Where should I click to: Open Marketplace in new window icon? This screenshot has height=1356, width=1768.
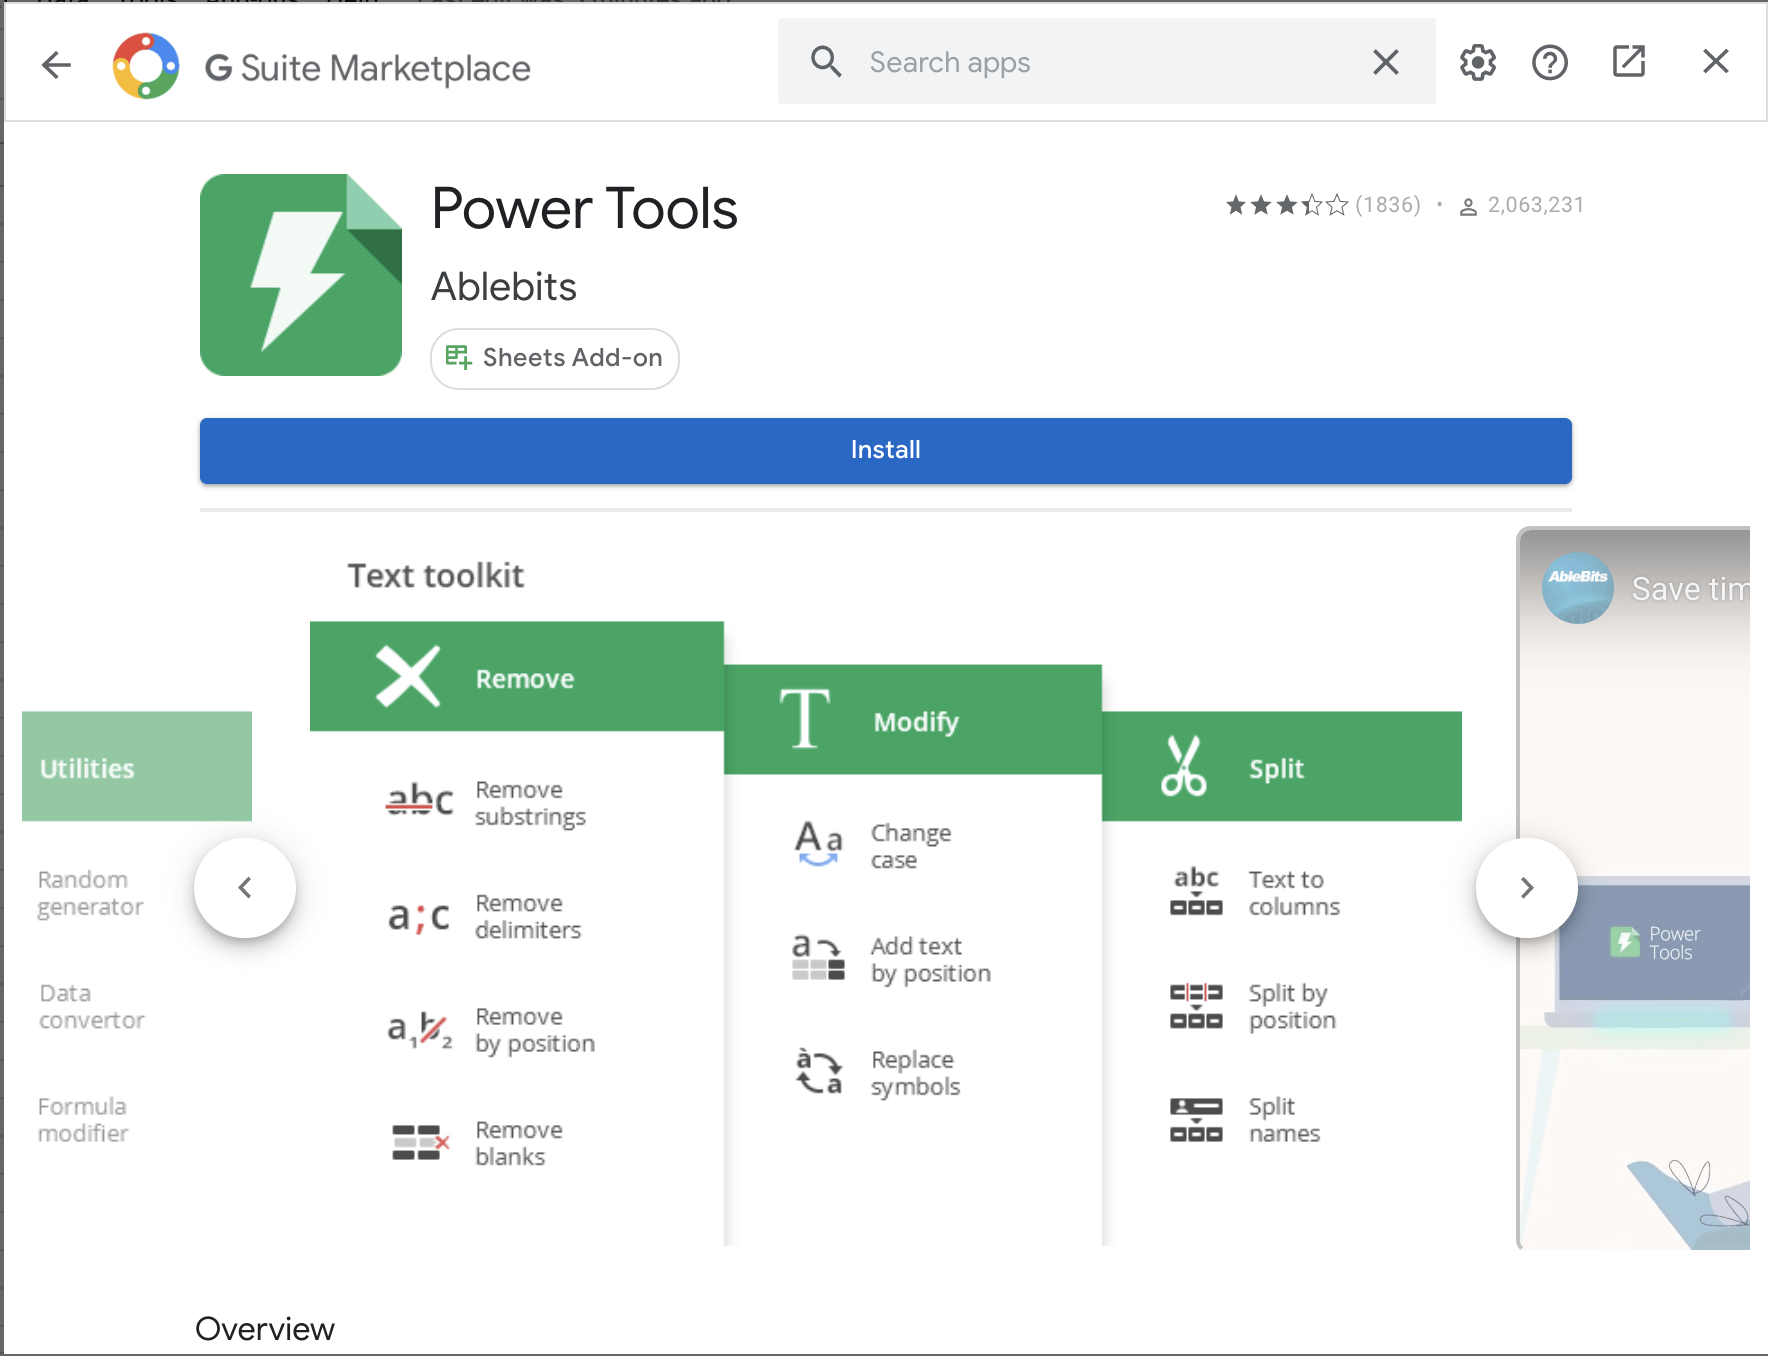pyautogui.click(x=1628, y=62)
